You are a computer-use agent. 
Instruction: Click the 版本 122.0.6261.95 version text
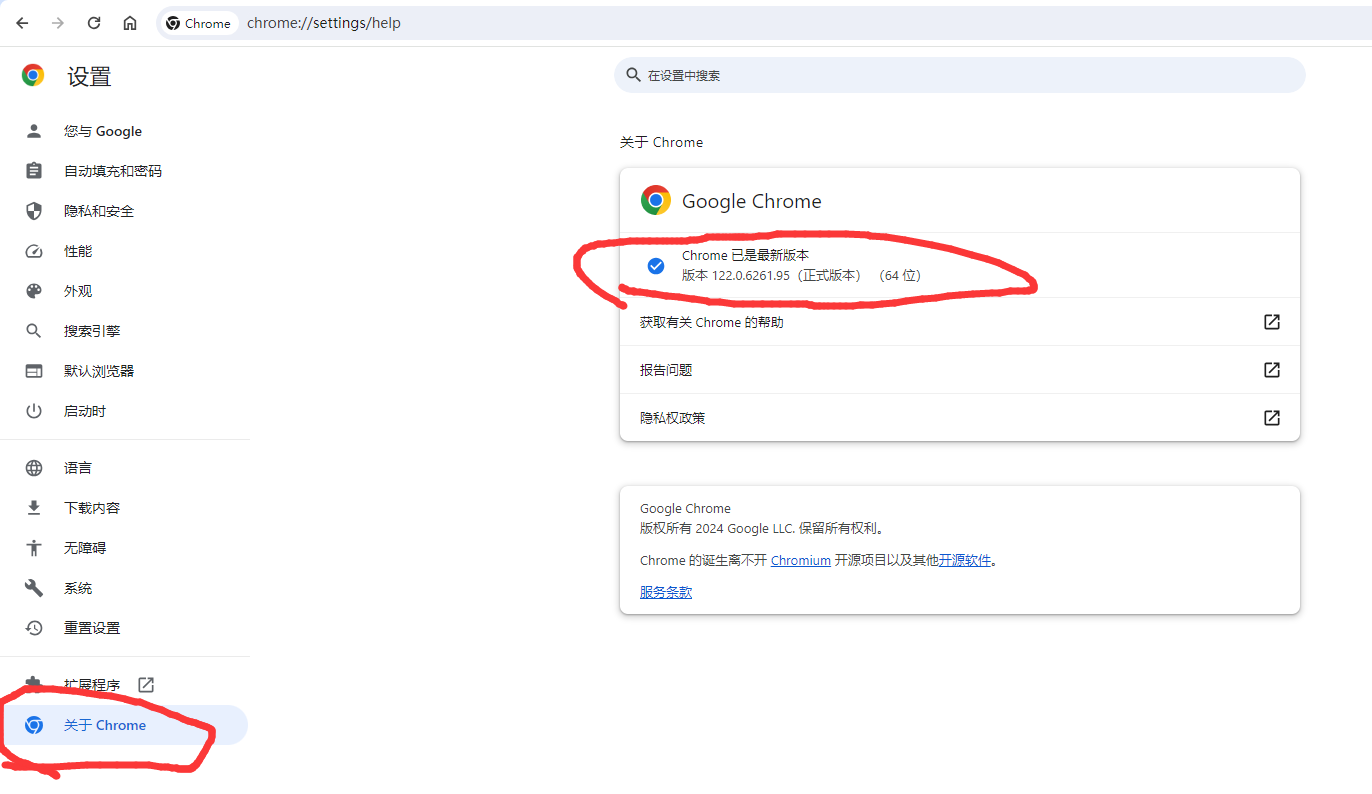tap(801, 275)
